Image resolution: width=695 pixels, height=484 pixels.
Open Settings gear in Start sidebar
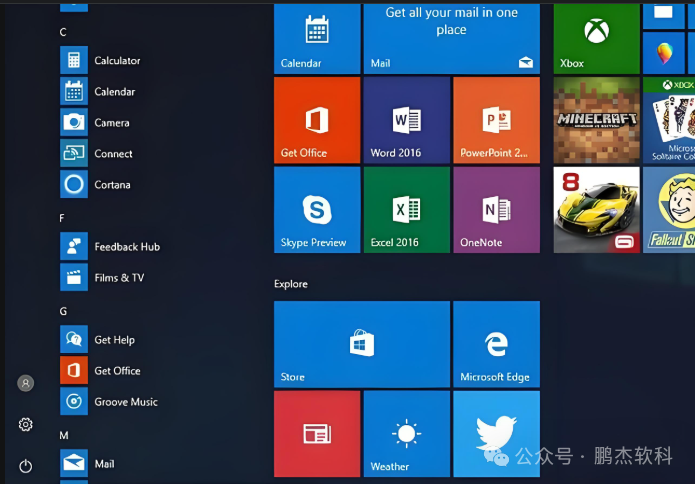[26, 425]
